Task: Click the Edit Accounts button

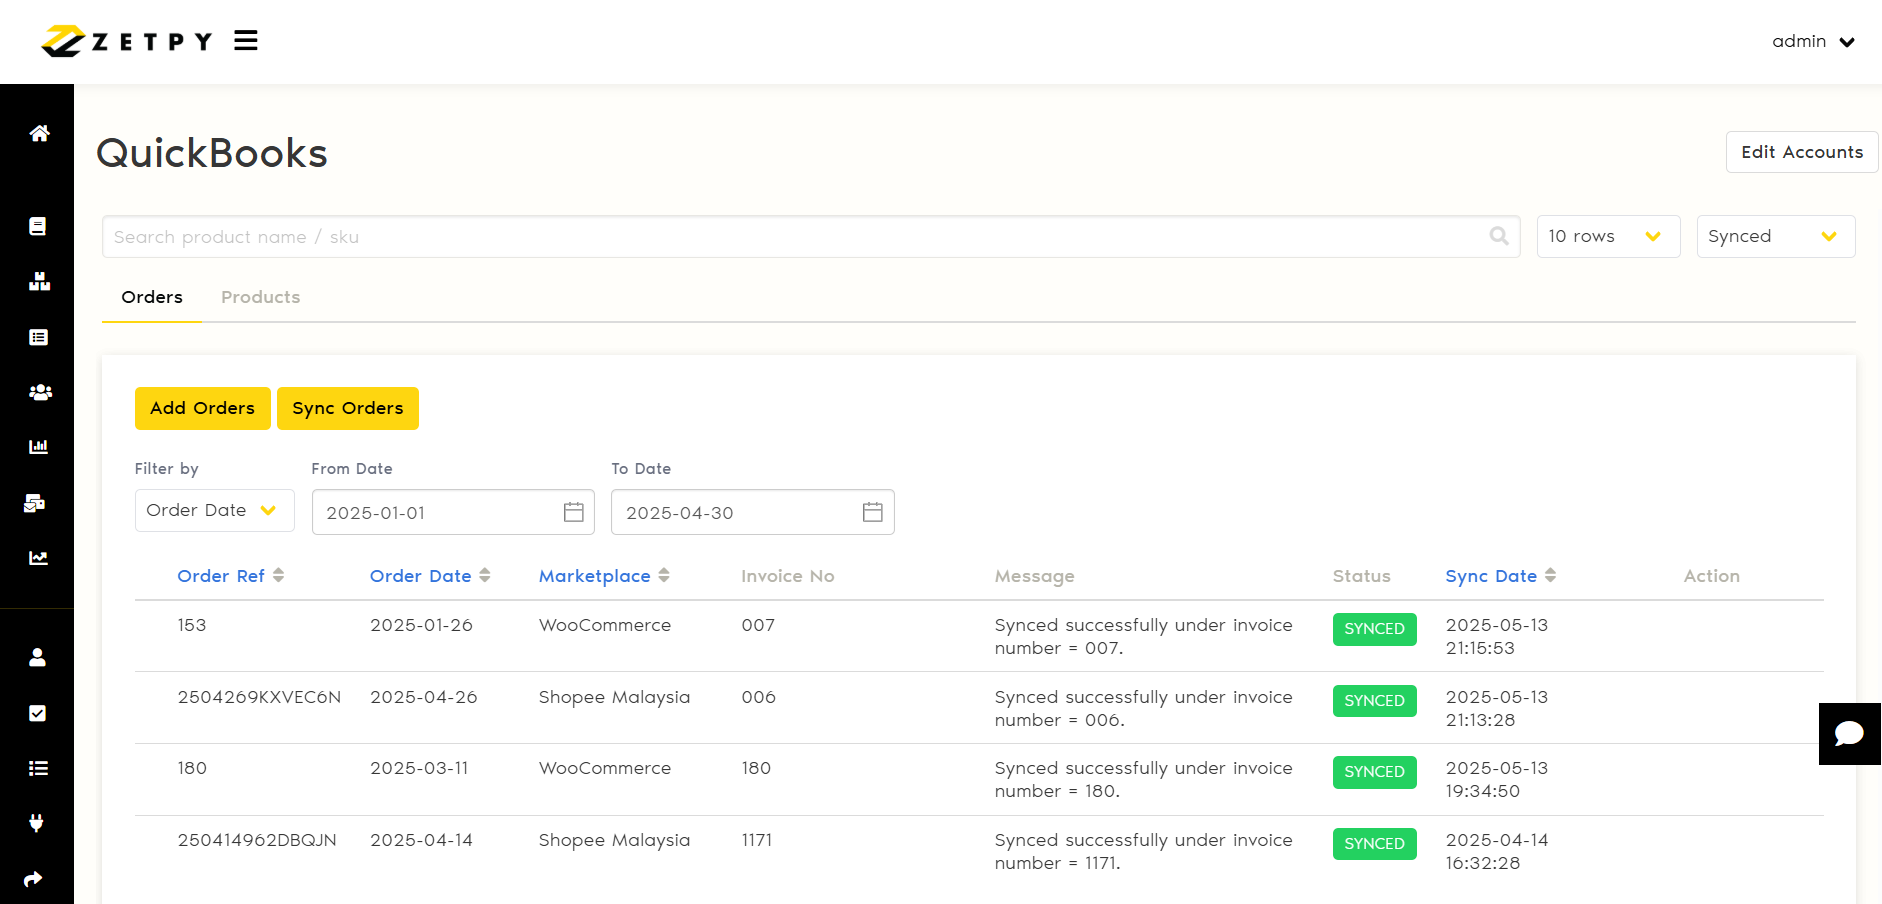Action: 1801,152
